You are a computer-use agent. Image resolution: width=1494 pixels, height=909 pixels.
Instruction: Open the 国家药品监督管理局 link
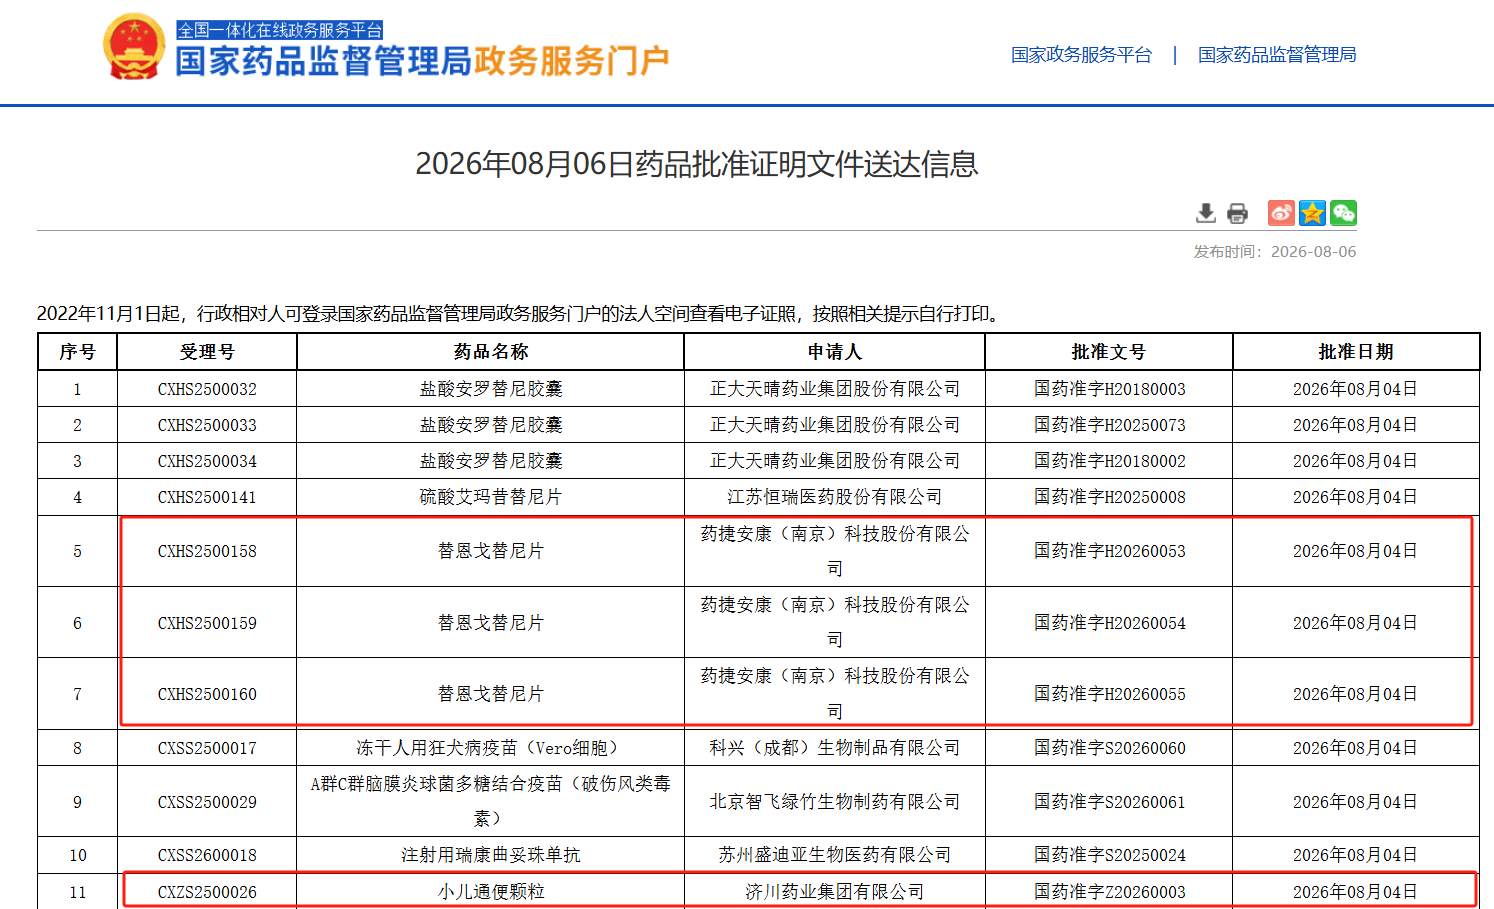tap(1277, 55)
